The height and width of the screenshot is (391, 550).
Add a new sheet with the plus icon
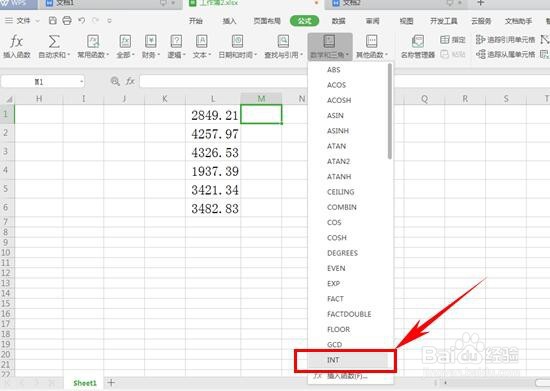coord(111,382)
